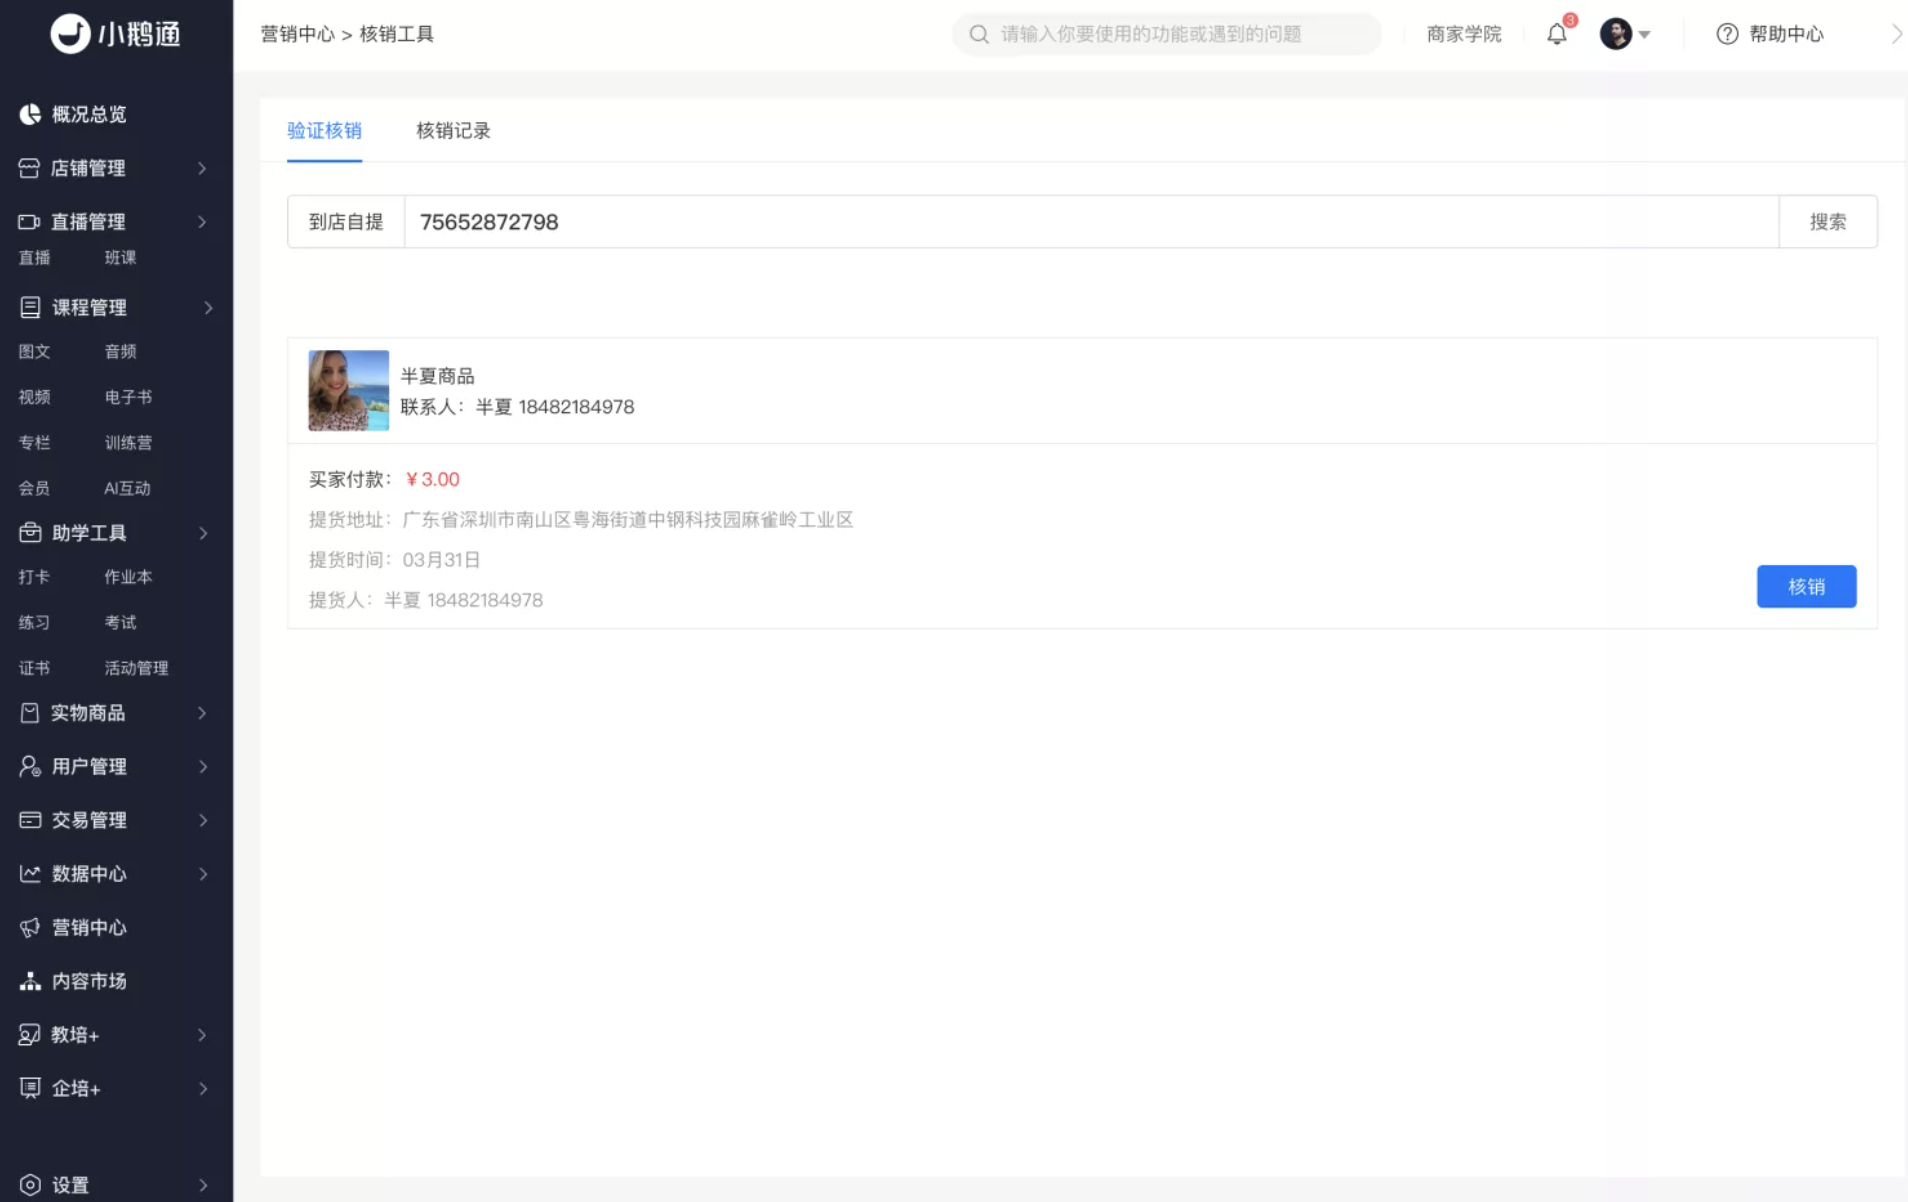The height and width of the screenshot is (1202, 1908).
Task: Open the user avatar dropdown
Action: (x=1625, y=34)
